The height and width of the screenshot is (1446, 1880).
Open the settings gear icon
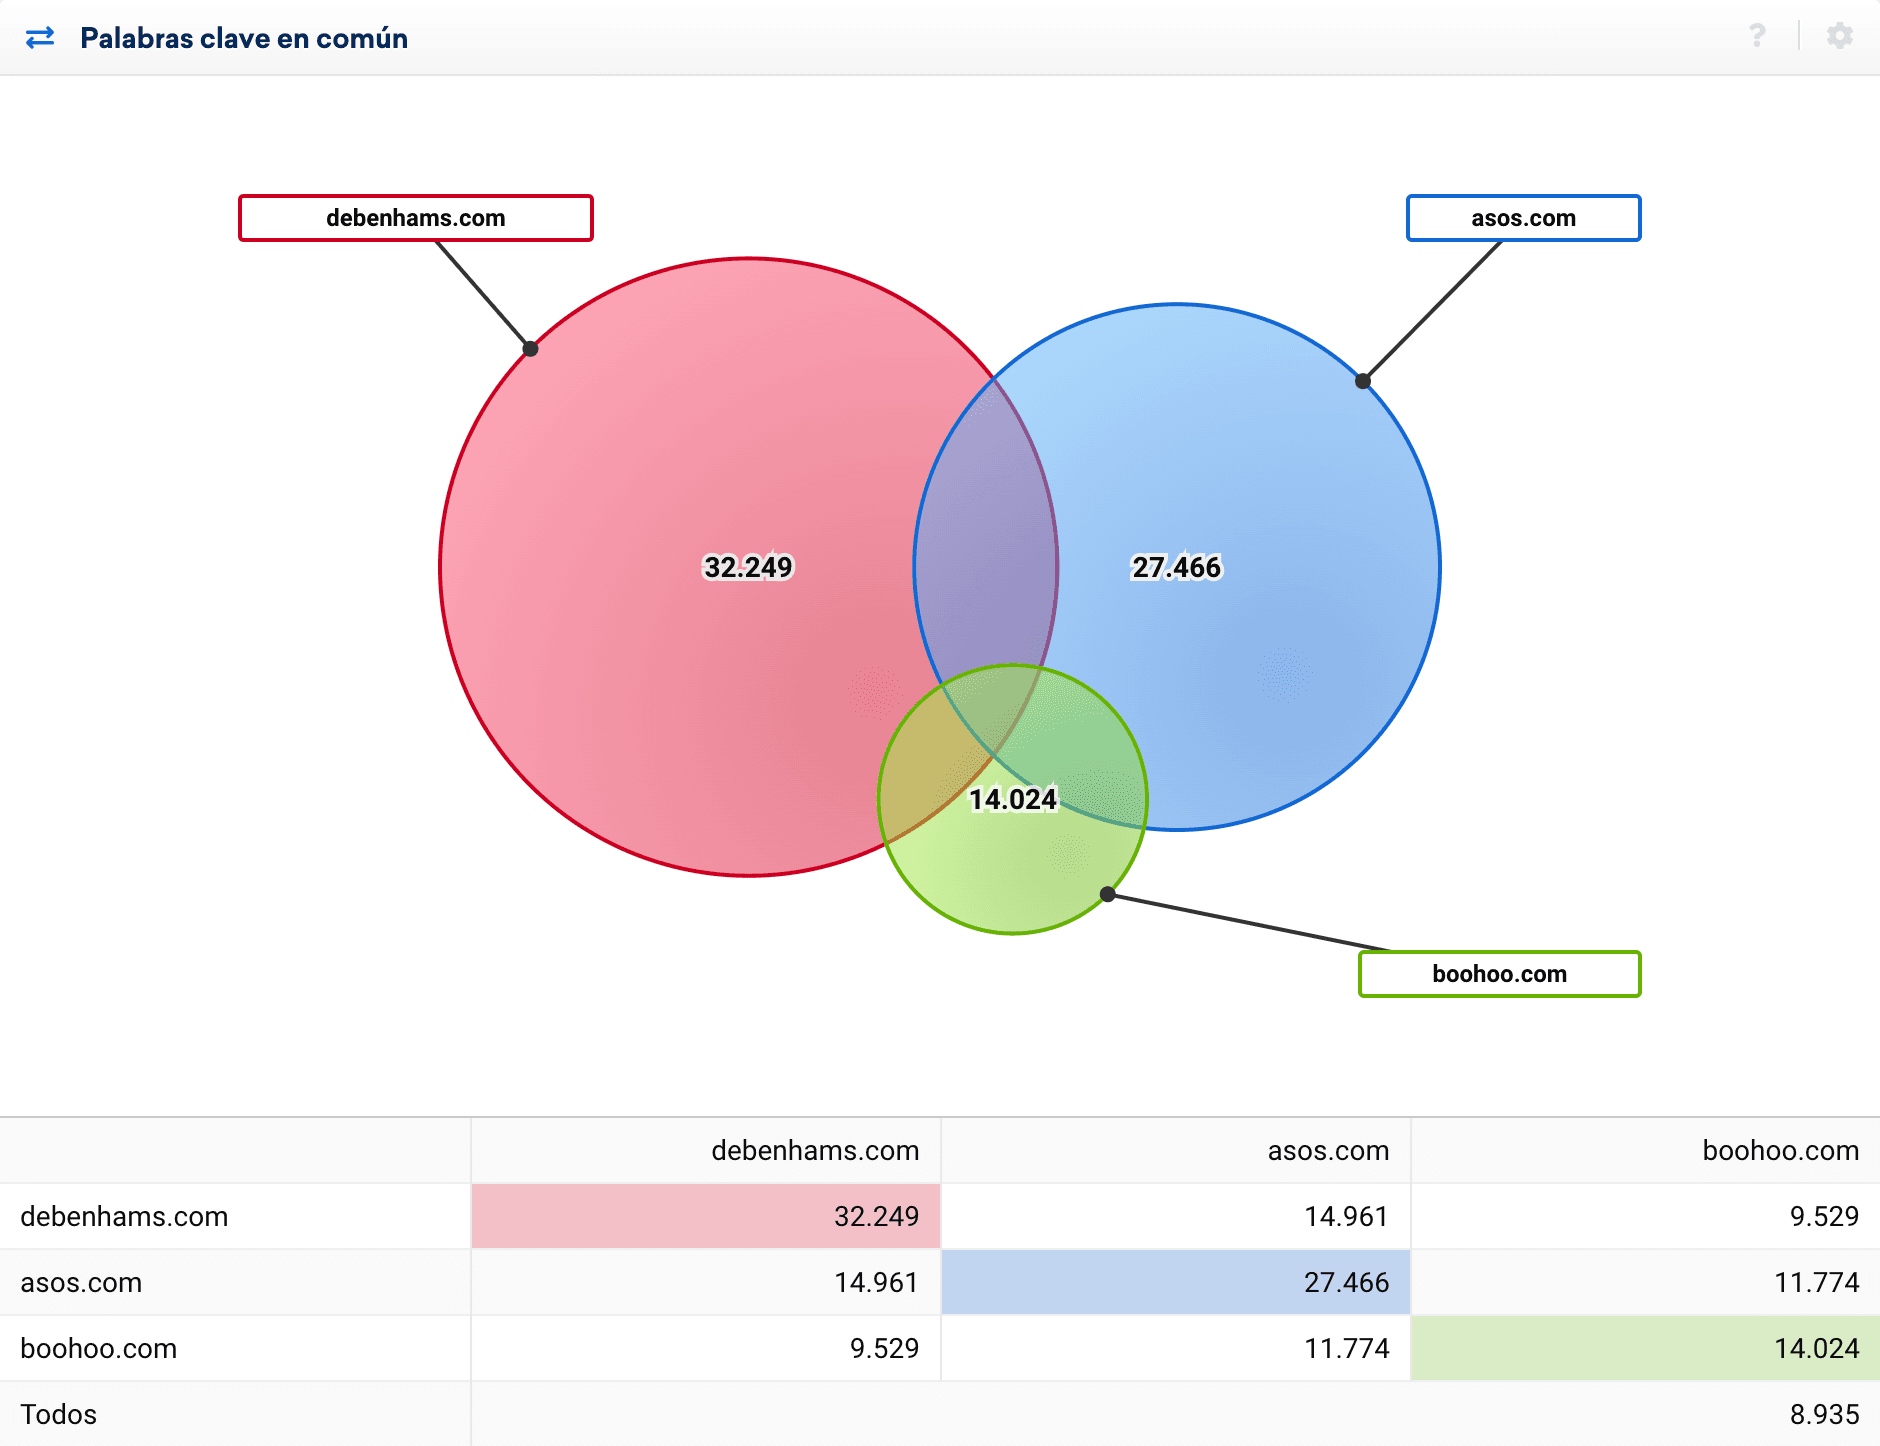[1839, 36]
